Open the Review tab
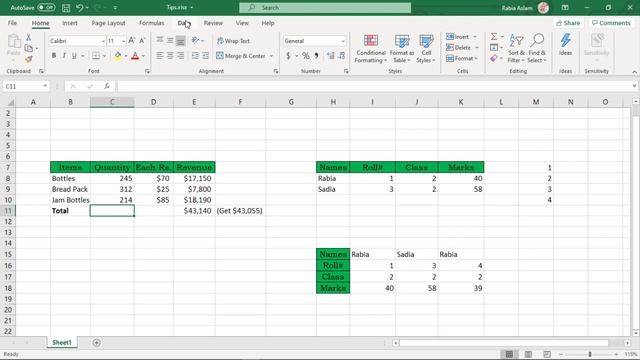The image size is (640, 360). point(213,23)
